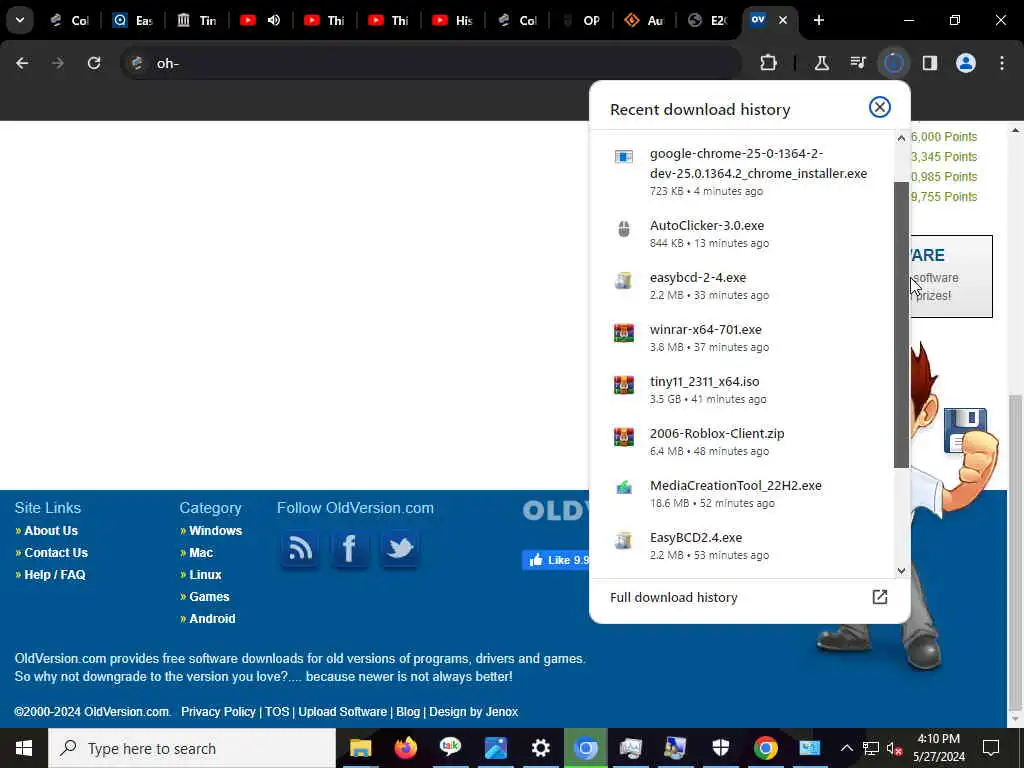Open the Extensions puzzle icon
This screenshot has height=768, width=1024.
pyautogui.click(x=769, y=63)
